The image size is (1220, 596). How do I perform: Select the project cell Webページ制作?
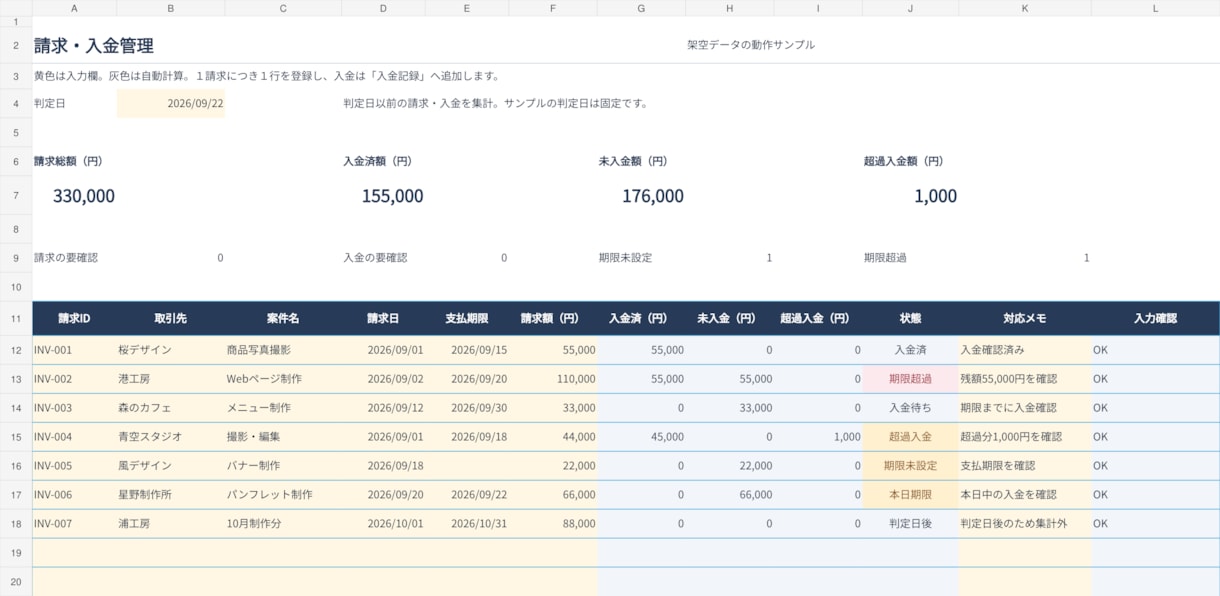point(283,379)
